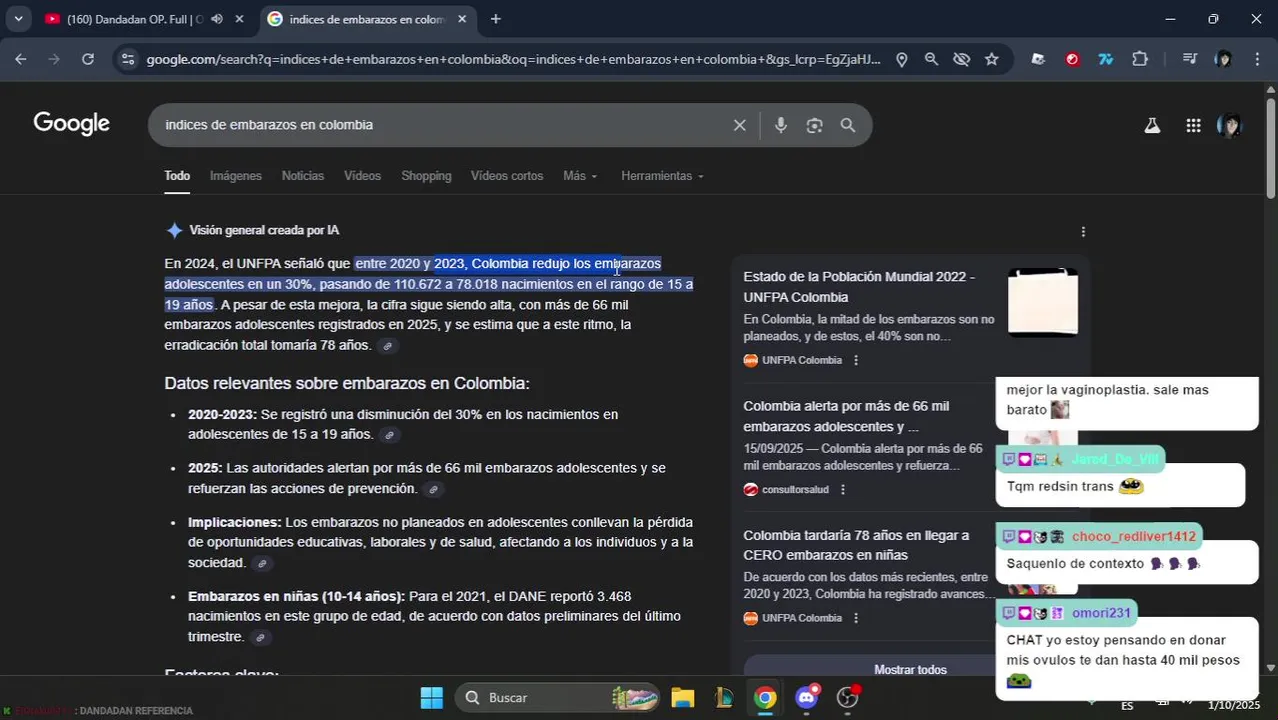
Task: Close the indices de embarazos tab
Action: pyautogui.click(x=461, y=19)
